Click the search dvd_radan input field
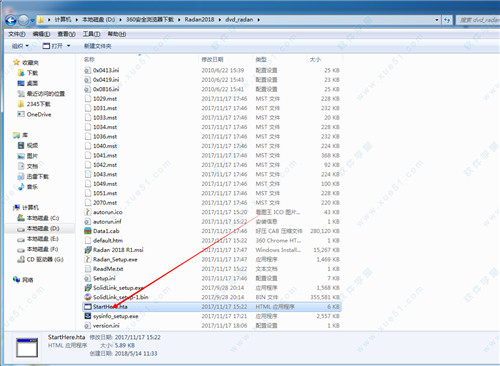This screenshot has height=366, width=500. pyautogui.click(x=478, y=20)
